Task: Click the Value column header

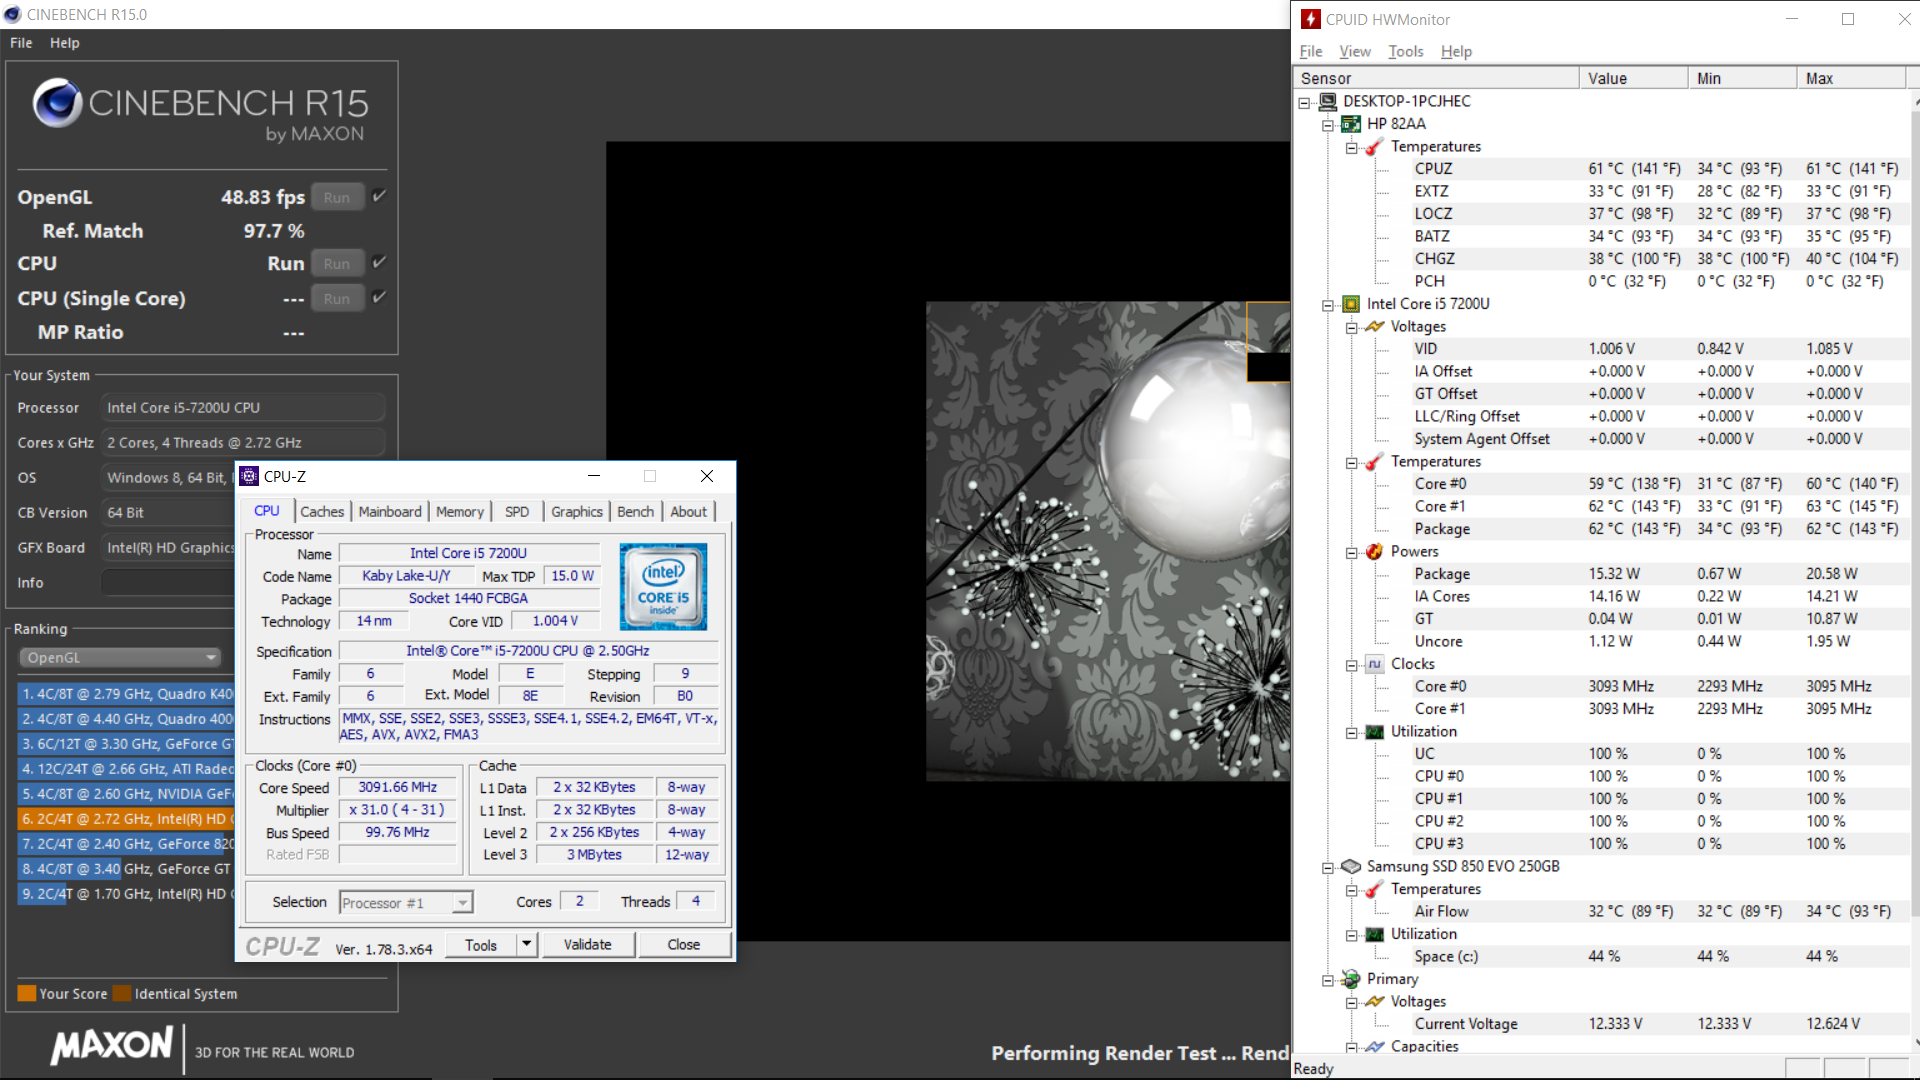Action: tap(1633, 78)
